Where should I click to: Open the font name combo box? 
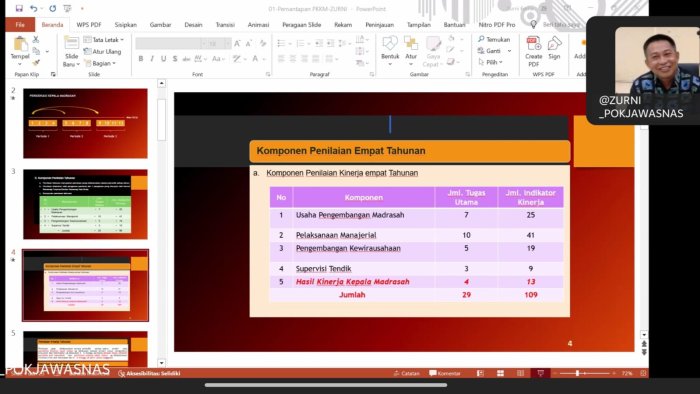171,43
